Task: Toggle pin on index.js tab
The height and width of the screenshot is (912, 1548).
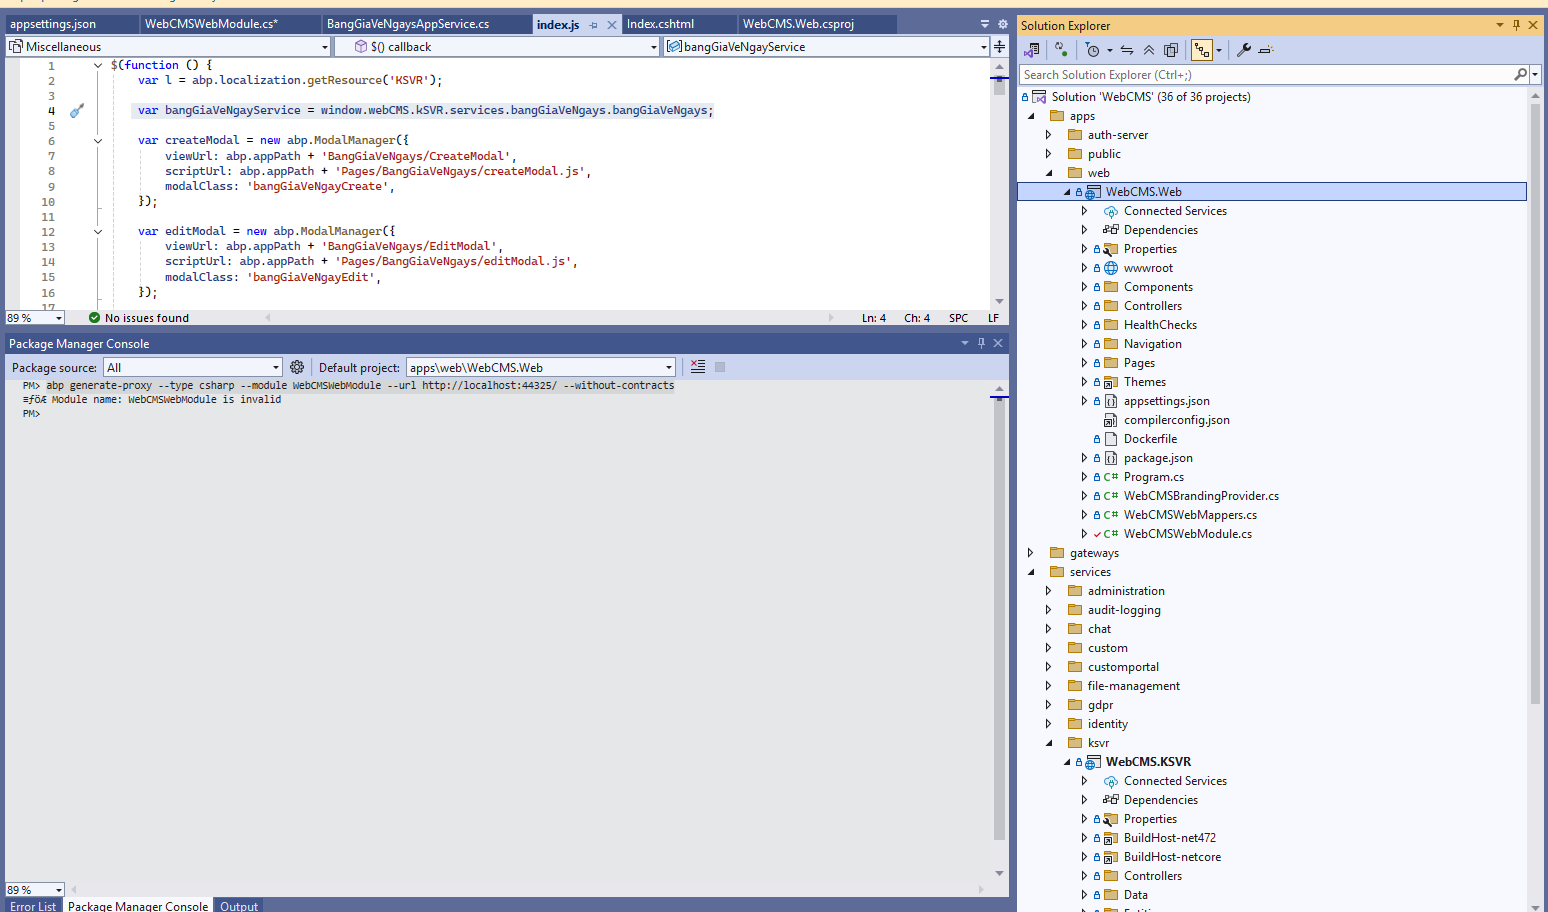Action: (594, 25)
